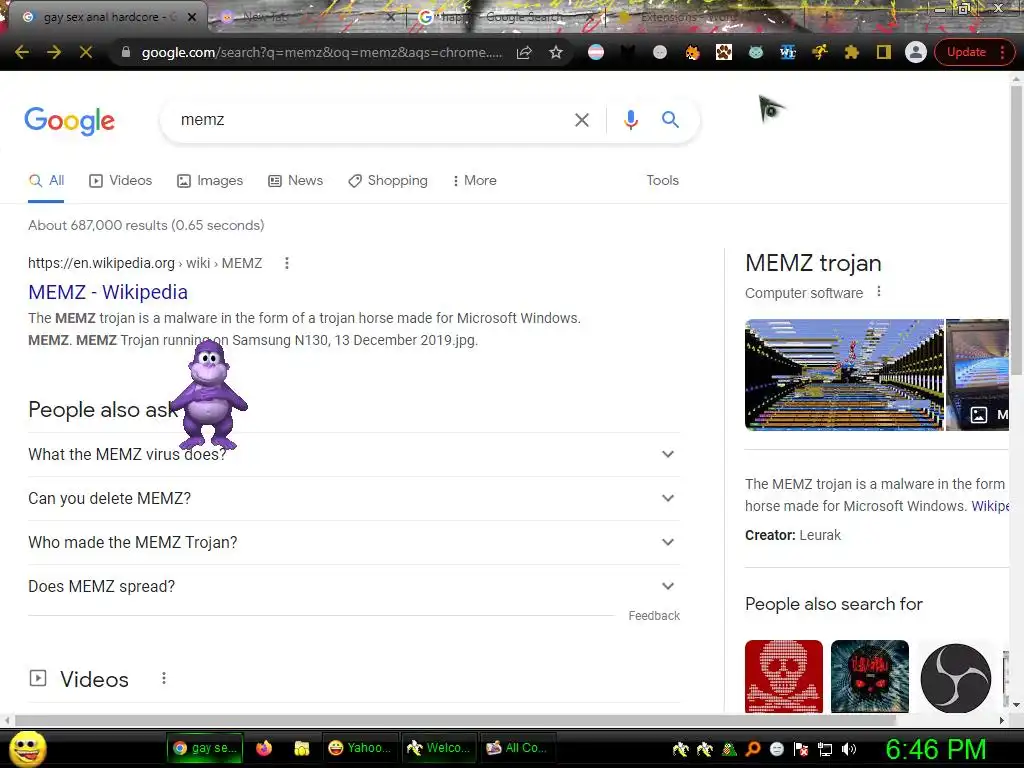The height and width of the screenshot is (768, 1024).
Task: Open Chrome's three-dot menu beside Update
Action: point(1002,52)
